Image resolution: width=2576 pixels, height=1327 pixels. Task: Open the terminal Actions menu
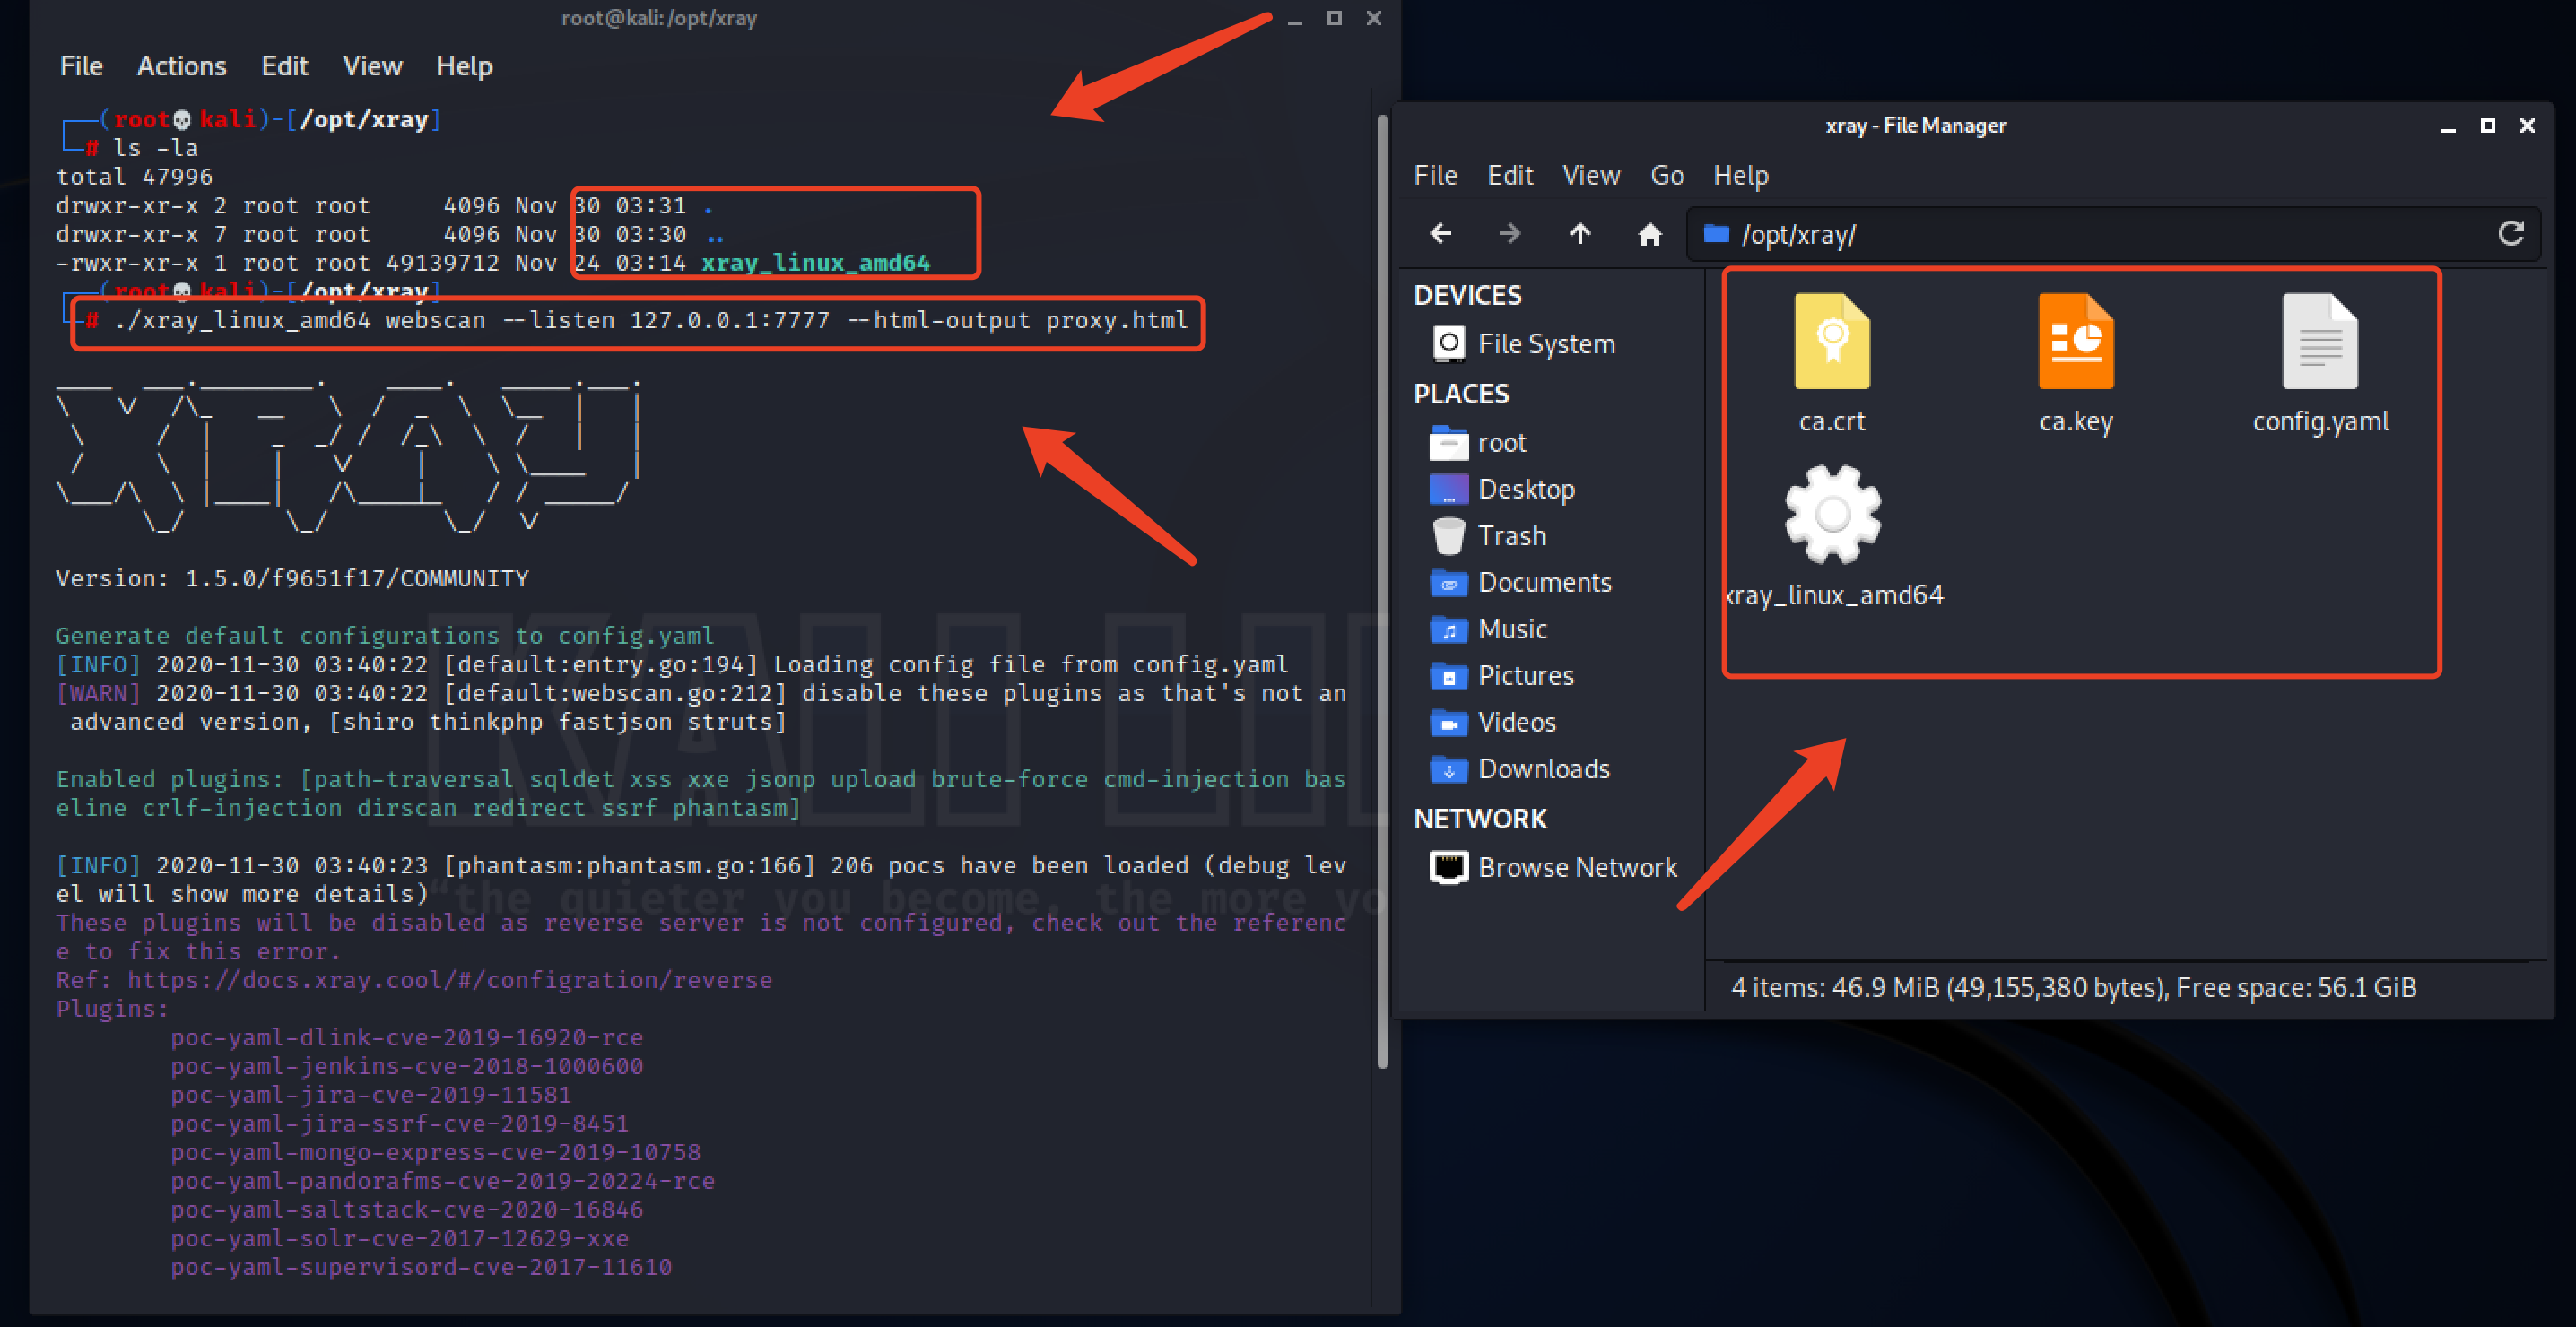click(x=181, y=66)
